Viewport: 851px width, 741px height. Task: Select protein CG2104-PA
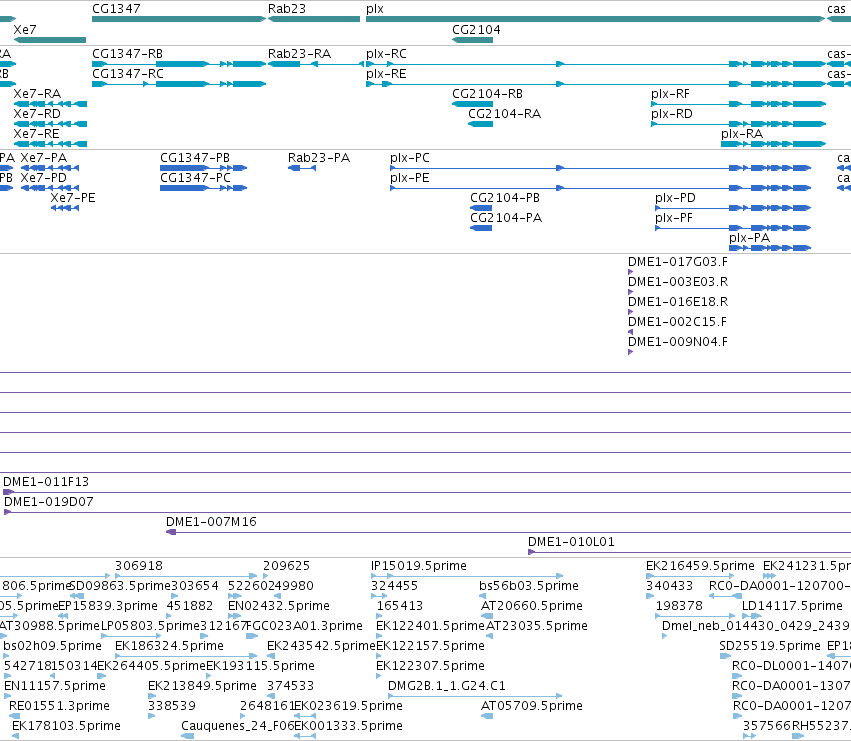[481, 228]
